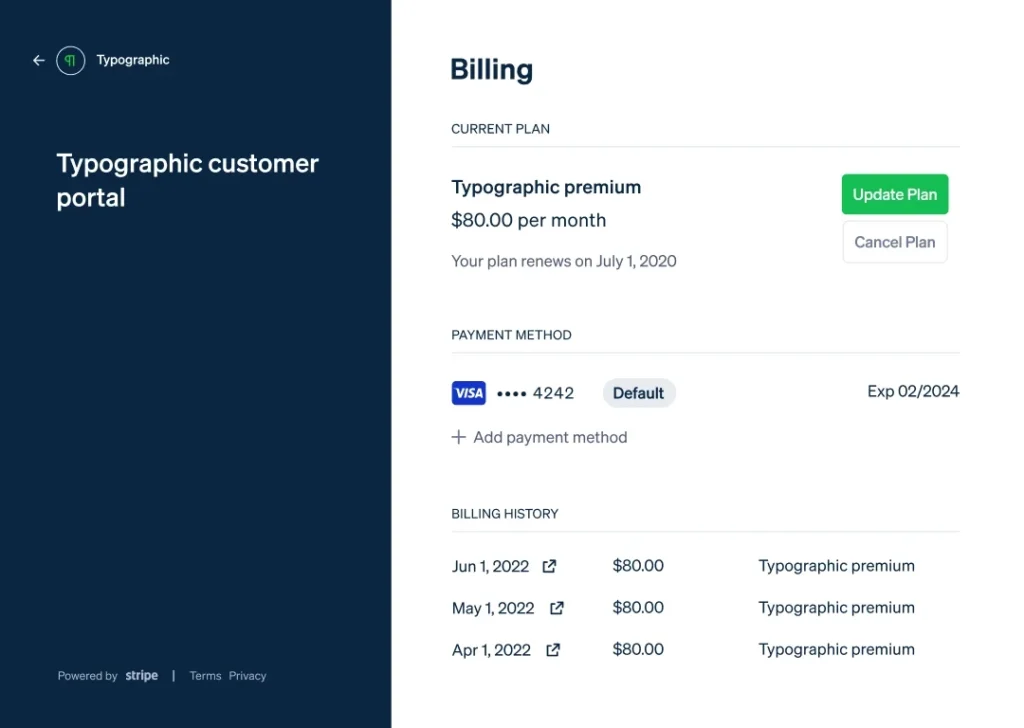This screenshot has height=728, width=1024.
Task: Select the Typographic premium plan row
Action: pyautogui.click(x=546, y=187)
